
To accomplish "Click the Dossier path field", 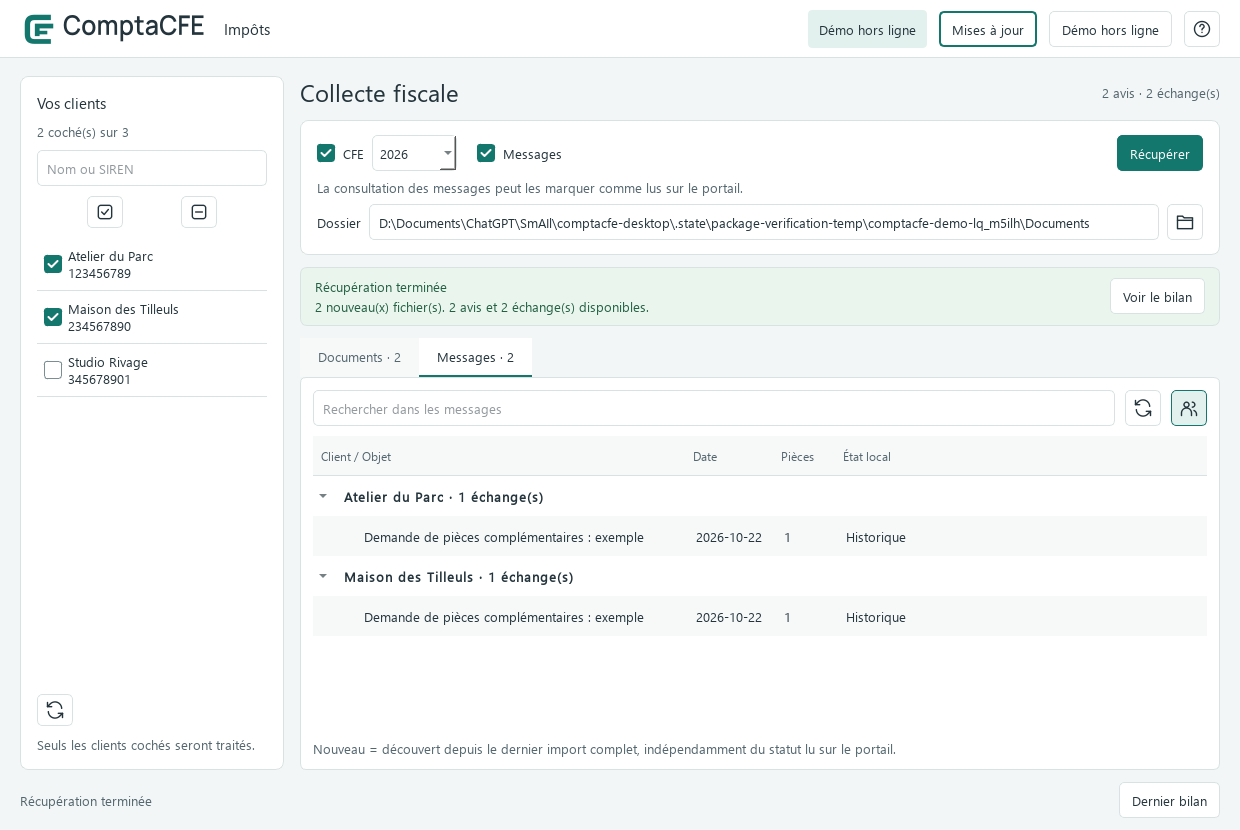I will (764, 222).
